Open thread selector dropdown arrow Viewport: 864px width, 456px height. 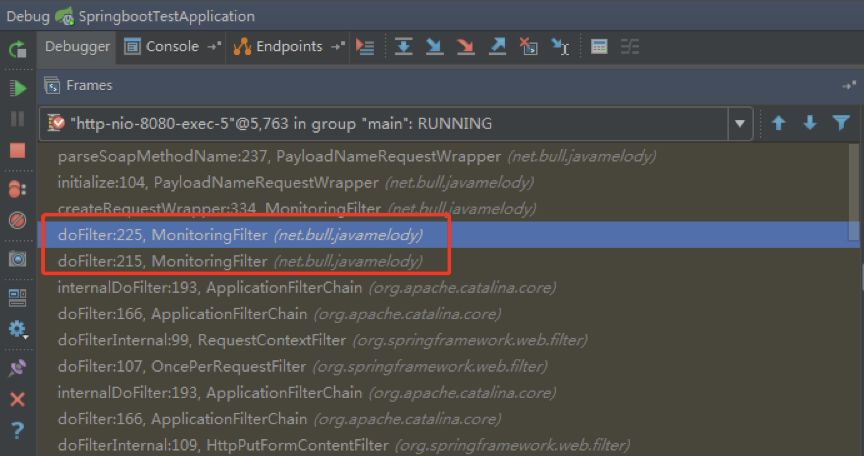[x=740, y=124]
